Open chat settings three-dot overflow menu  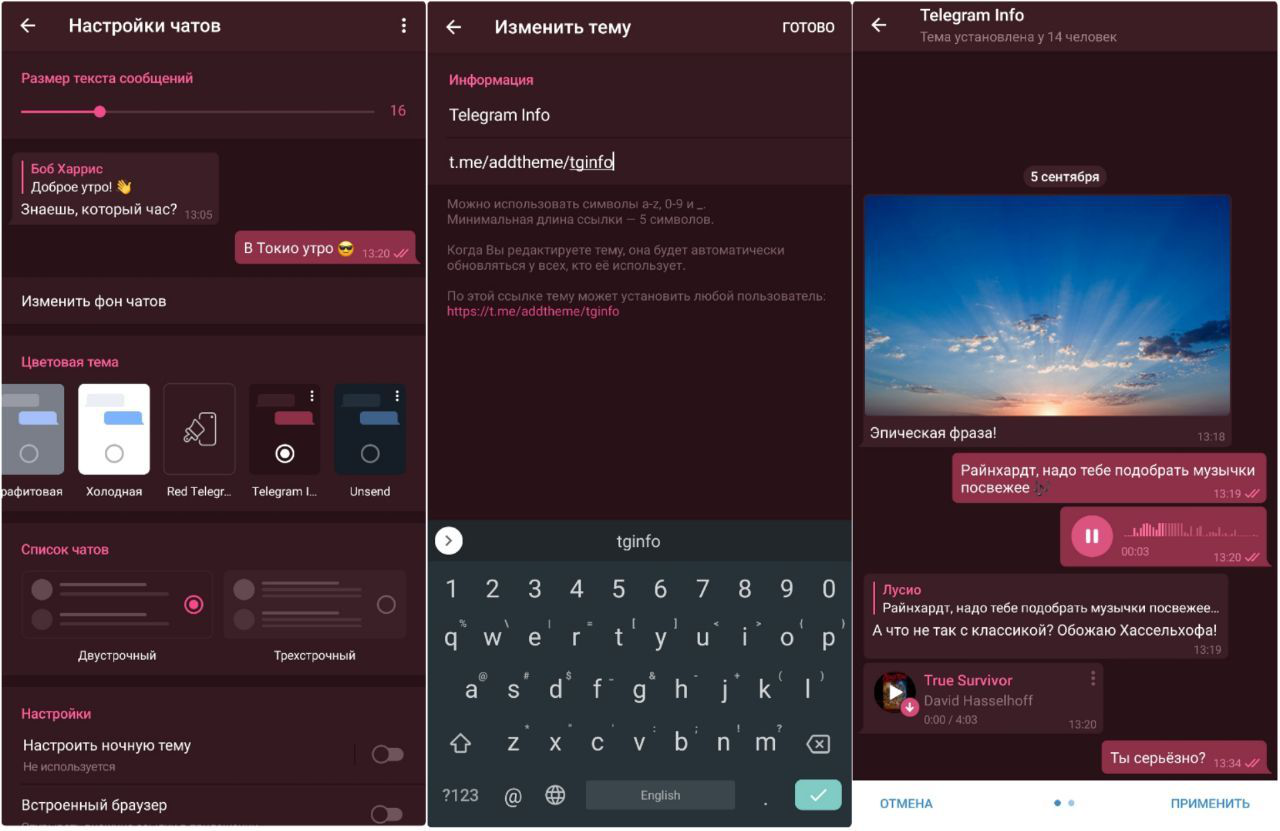(403, 26)
